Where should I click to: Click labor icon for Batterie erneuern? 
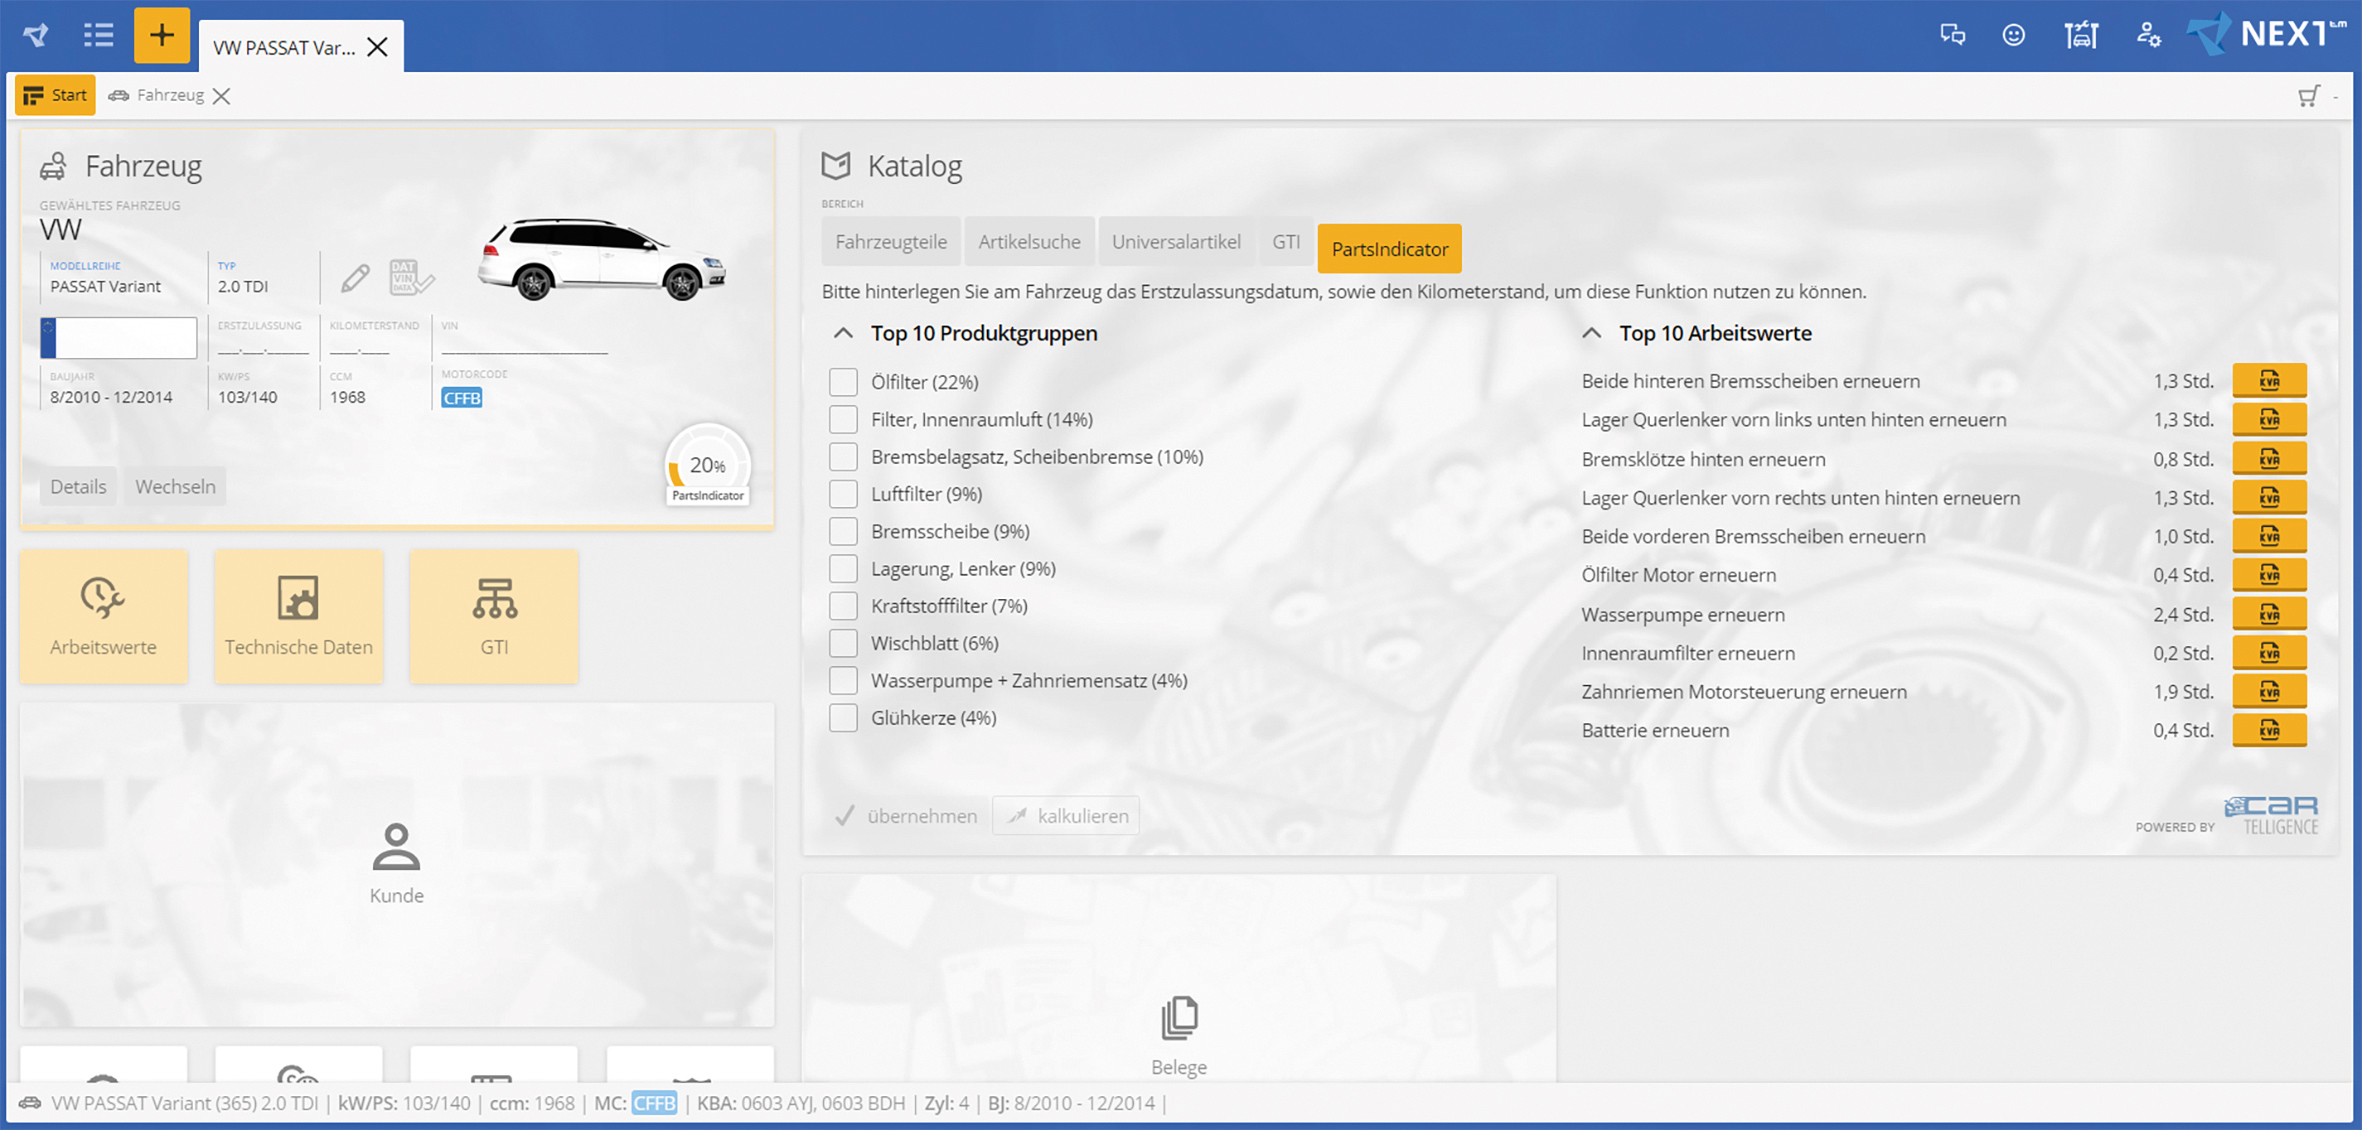coord(2269,730)
